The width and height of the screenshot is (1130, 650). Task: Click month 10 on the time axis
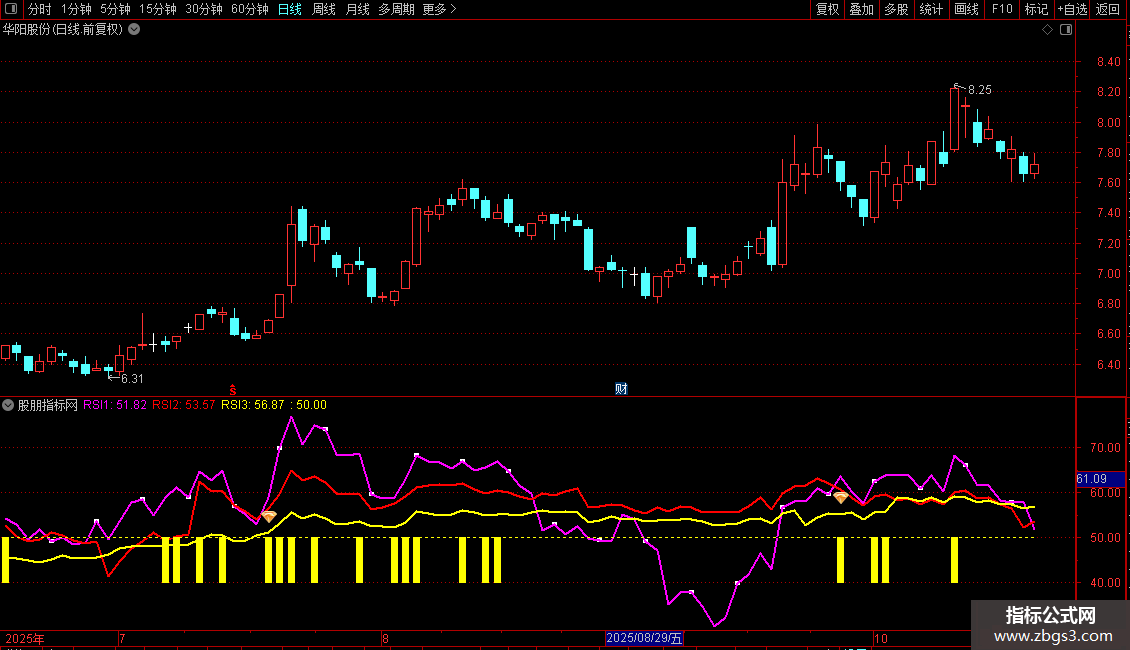[x=880, y=638]
